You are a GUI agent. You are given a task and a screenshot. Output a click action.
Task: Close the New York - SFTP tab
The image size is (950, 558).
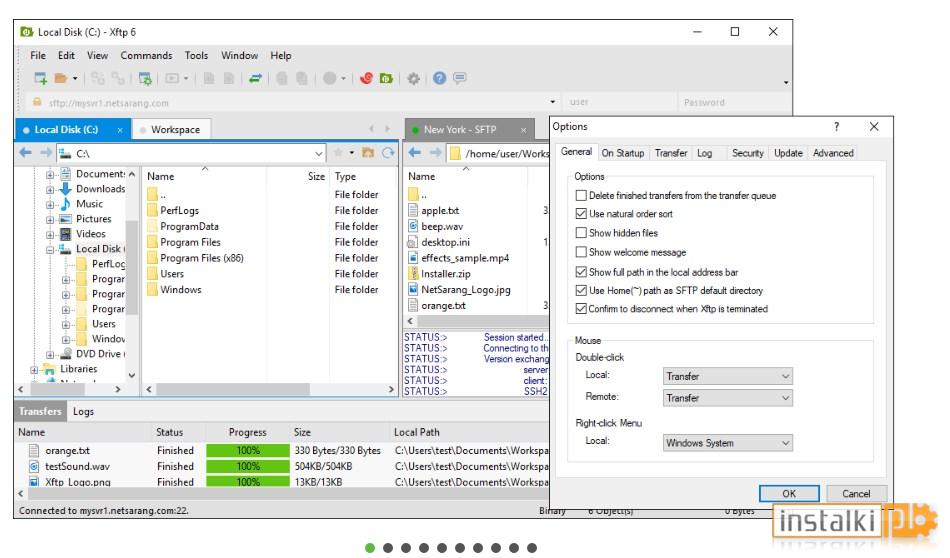coord(523,130)
